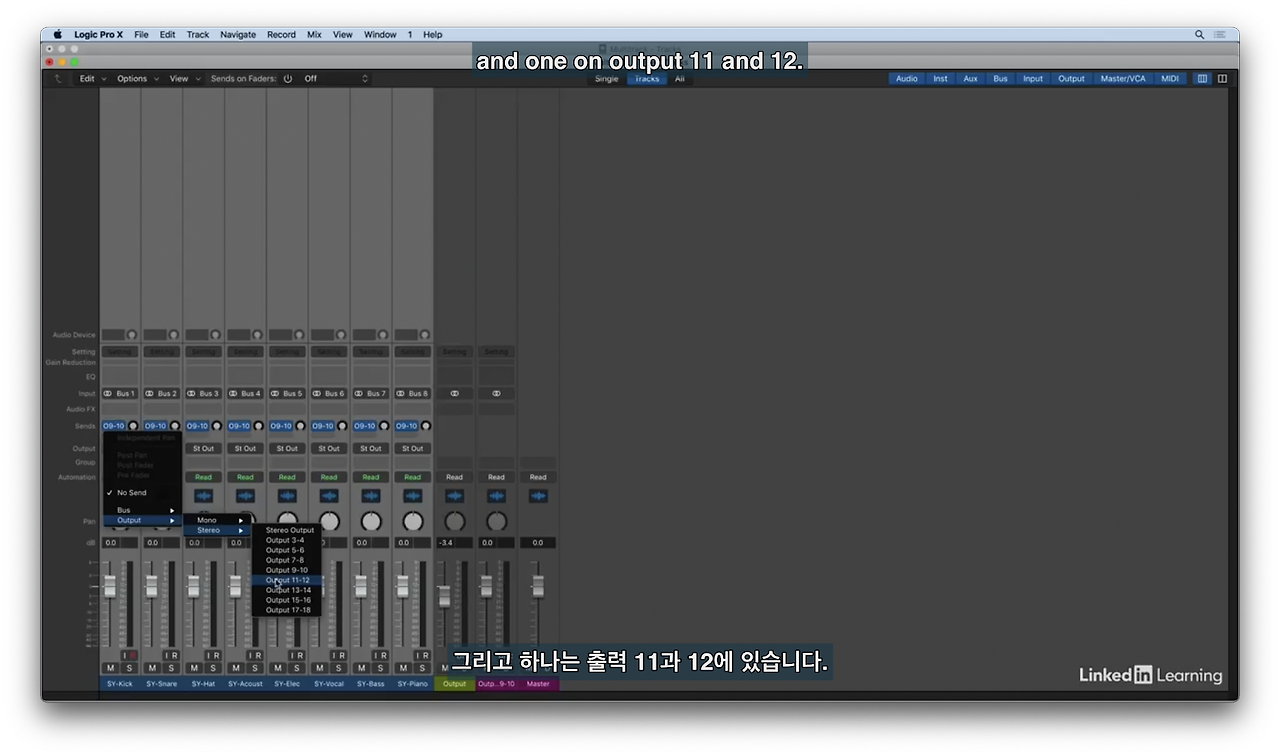
Task: Mute the SY-Kick channel
Action: [x=111, y=668]
